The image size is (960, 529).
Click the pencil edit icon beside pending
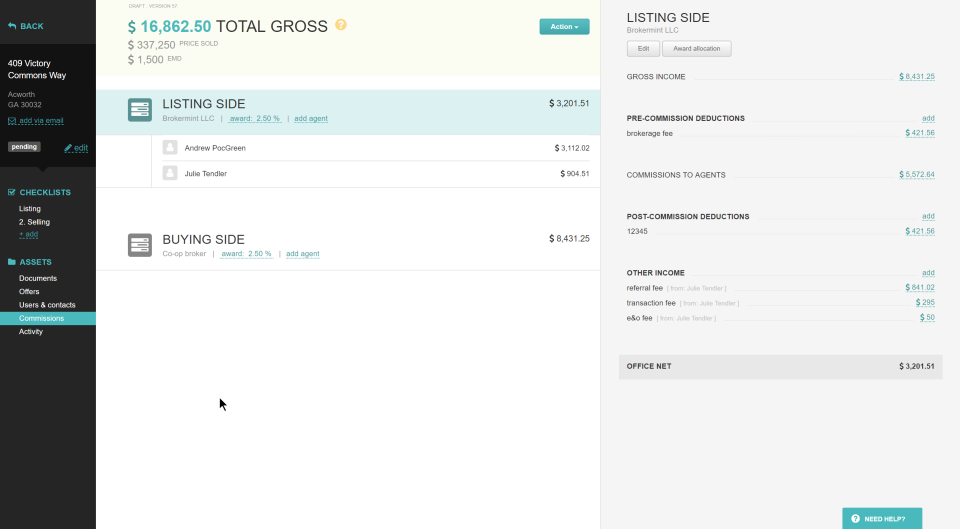[68, 148]
